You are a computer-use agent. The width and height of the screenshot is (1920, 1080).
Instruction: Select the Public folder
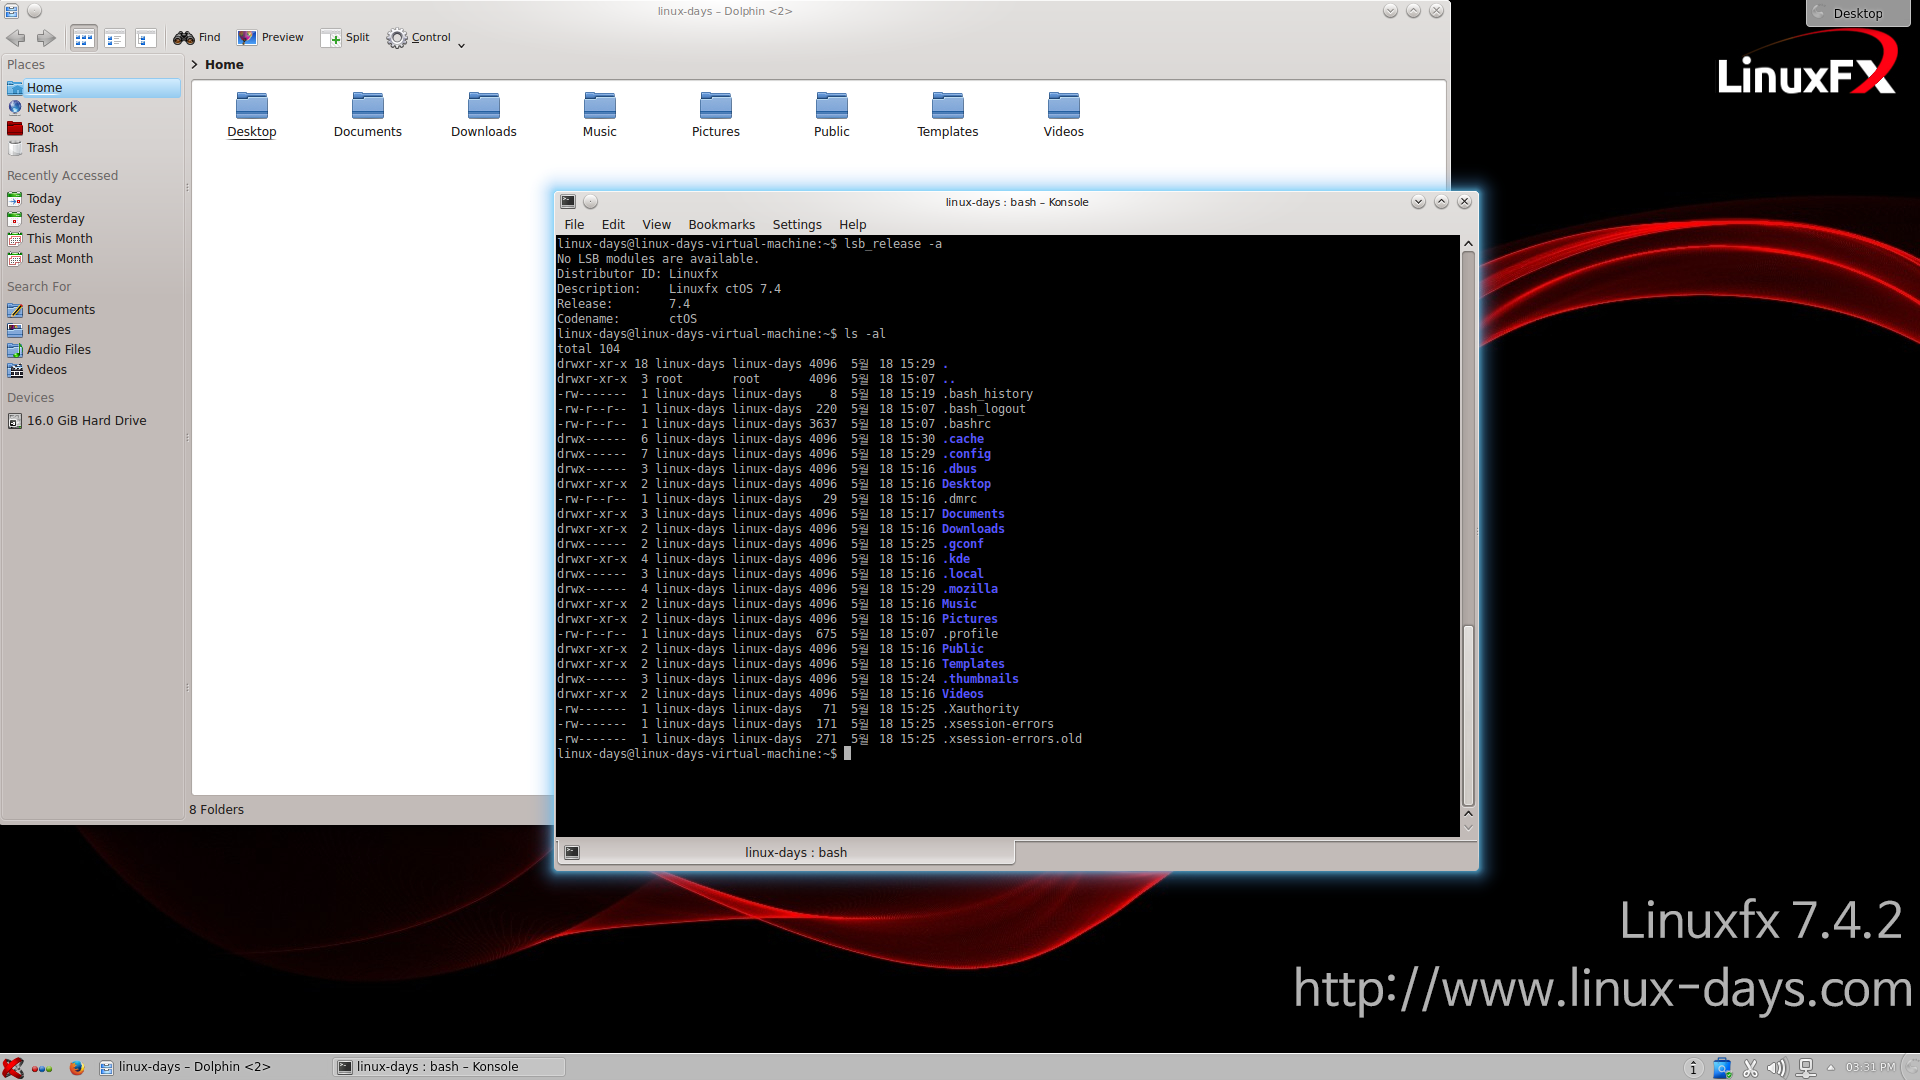pos(832,114)
